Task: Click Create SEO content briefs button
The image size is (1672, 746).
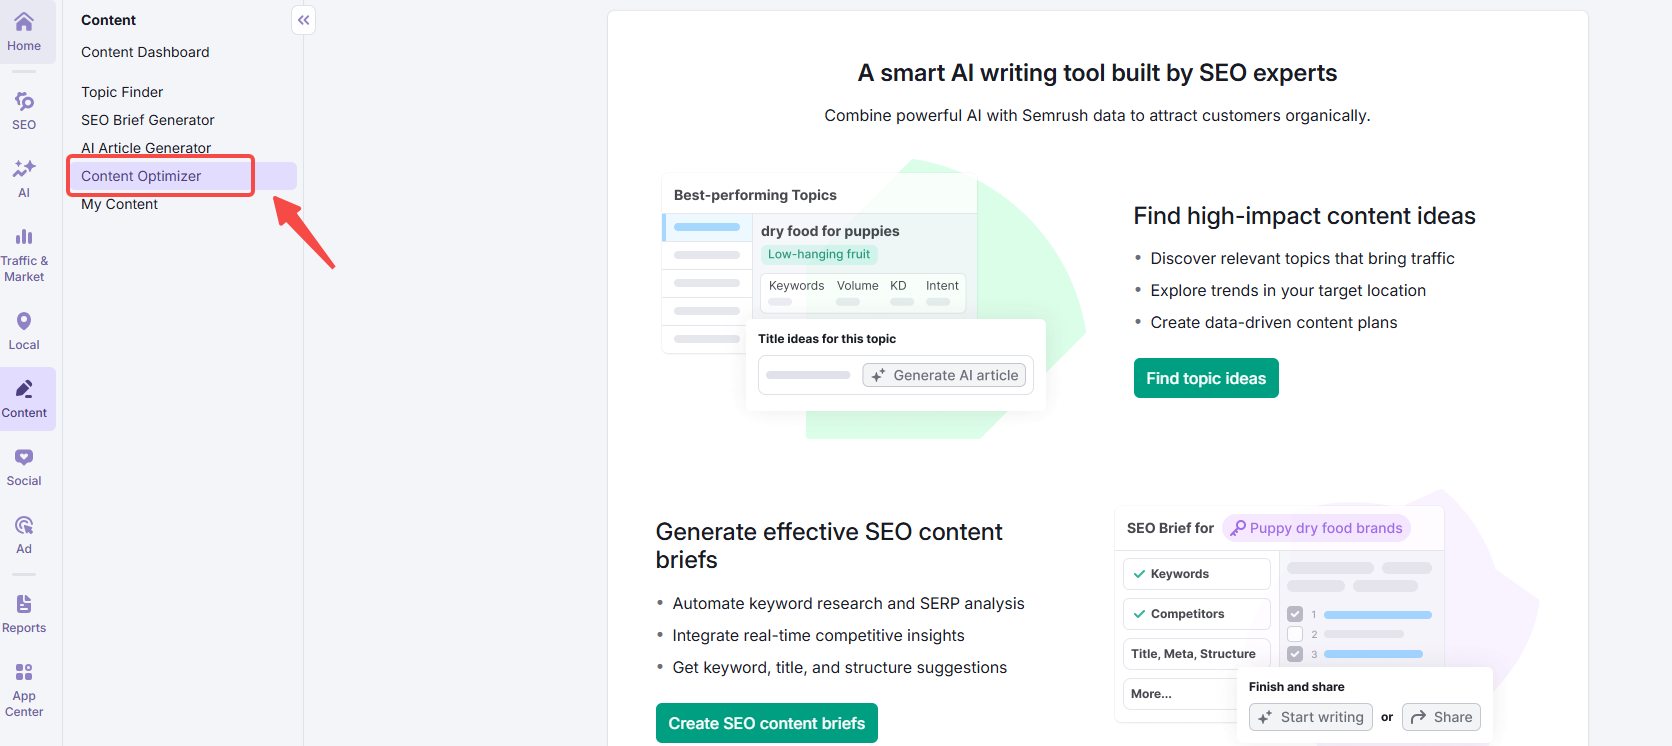Action: coord(766,723)
